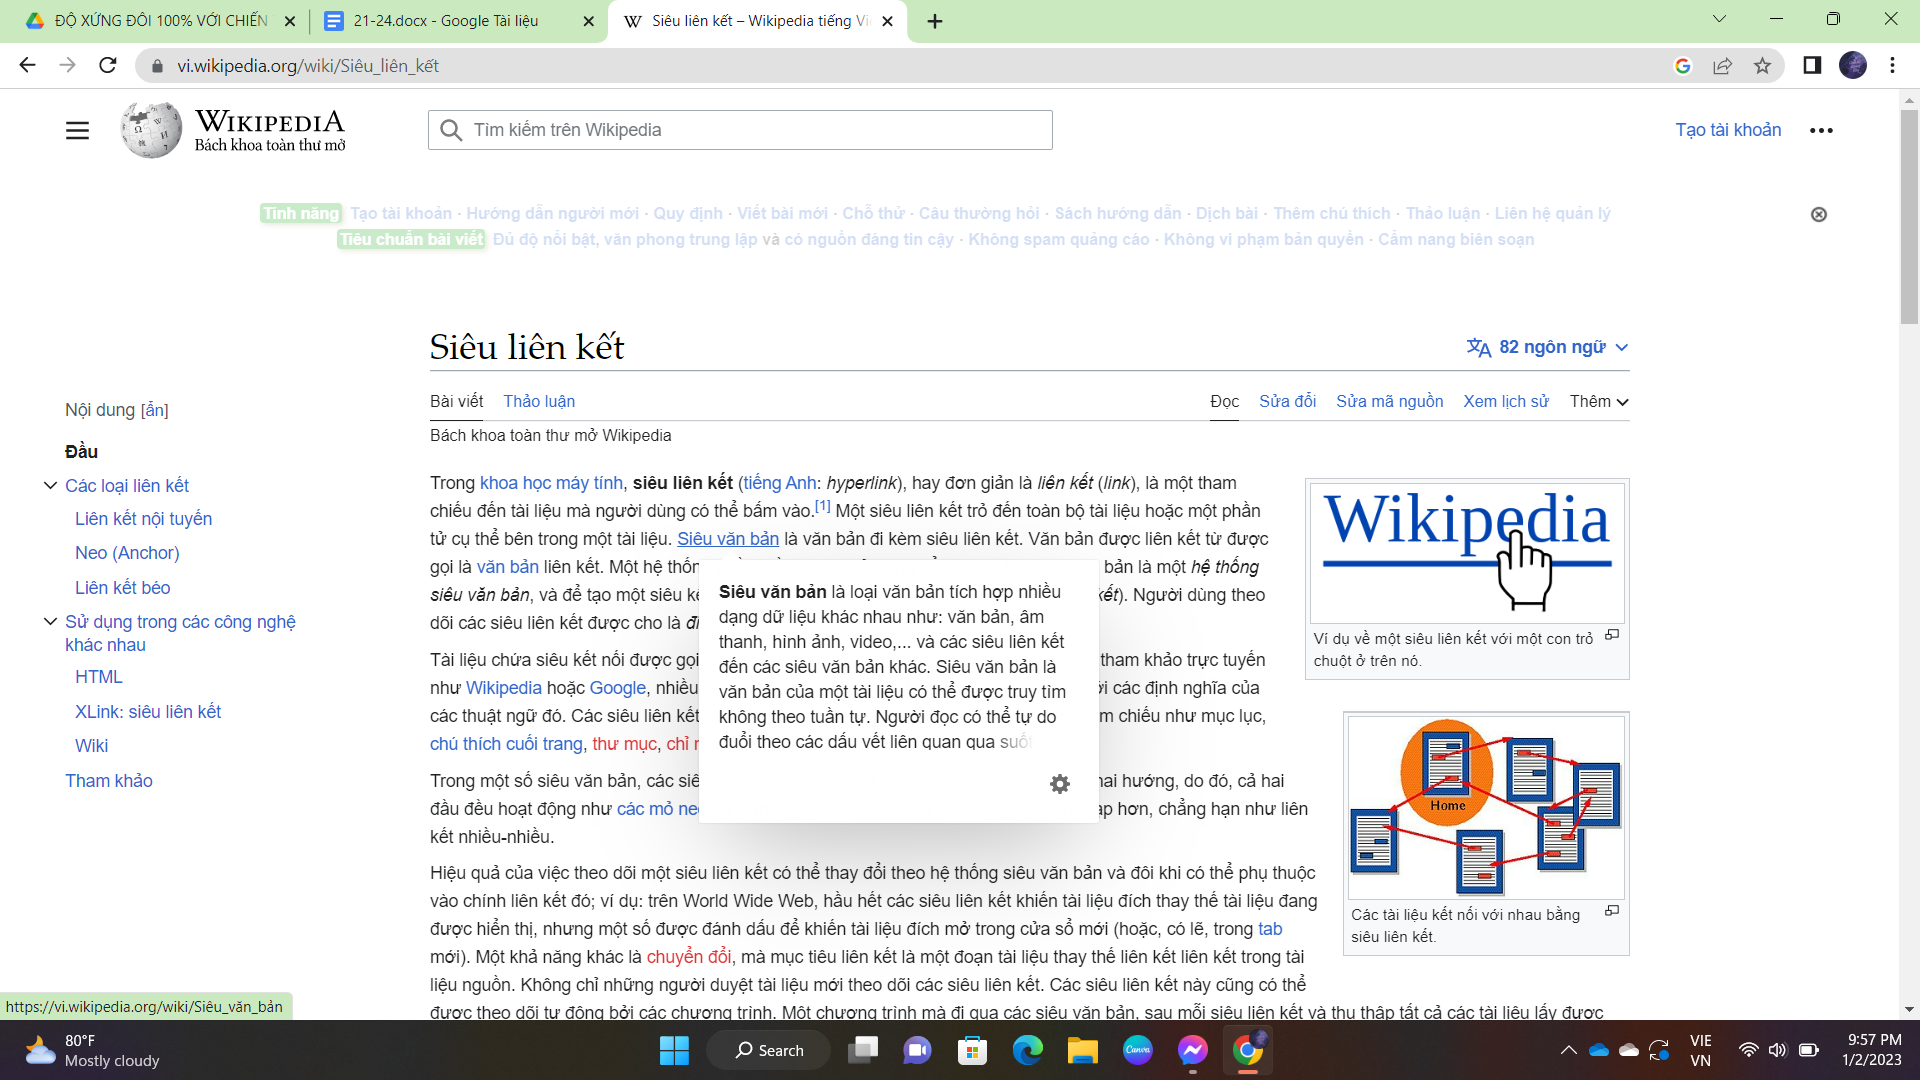Open a new browser tab
The height and width of the screenshot is (1080, 1920).
pos(935,21)
